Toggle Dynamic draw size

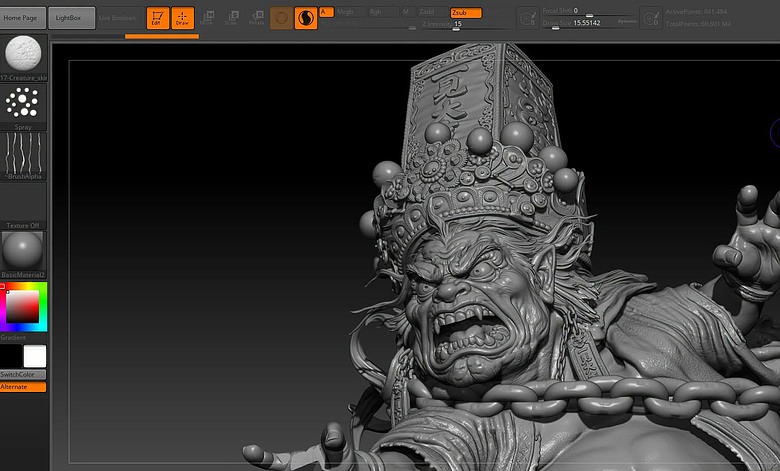click(627, 22)
